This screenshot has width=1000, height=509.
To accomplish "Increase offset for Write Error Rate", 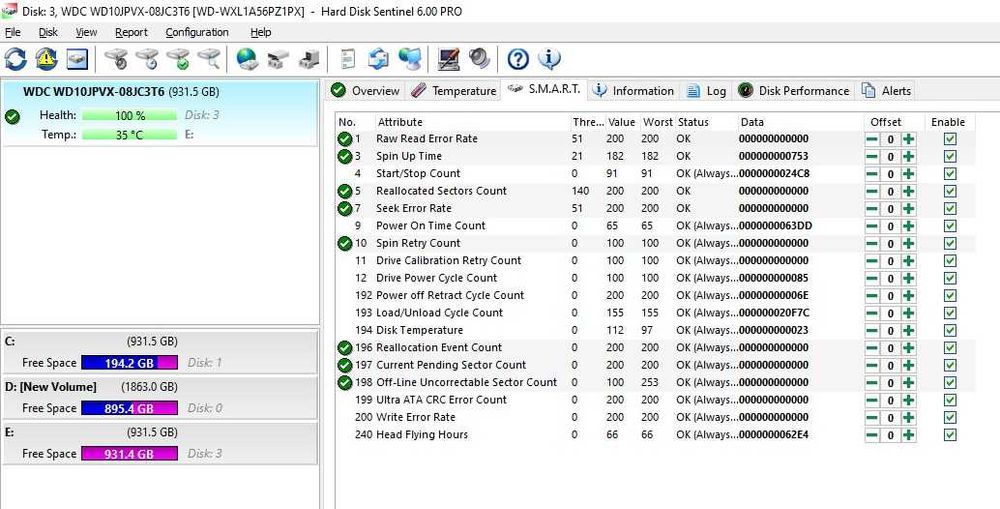I will 909,417.
